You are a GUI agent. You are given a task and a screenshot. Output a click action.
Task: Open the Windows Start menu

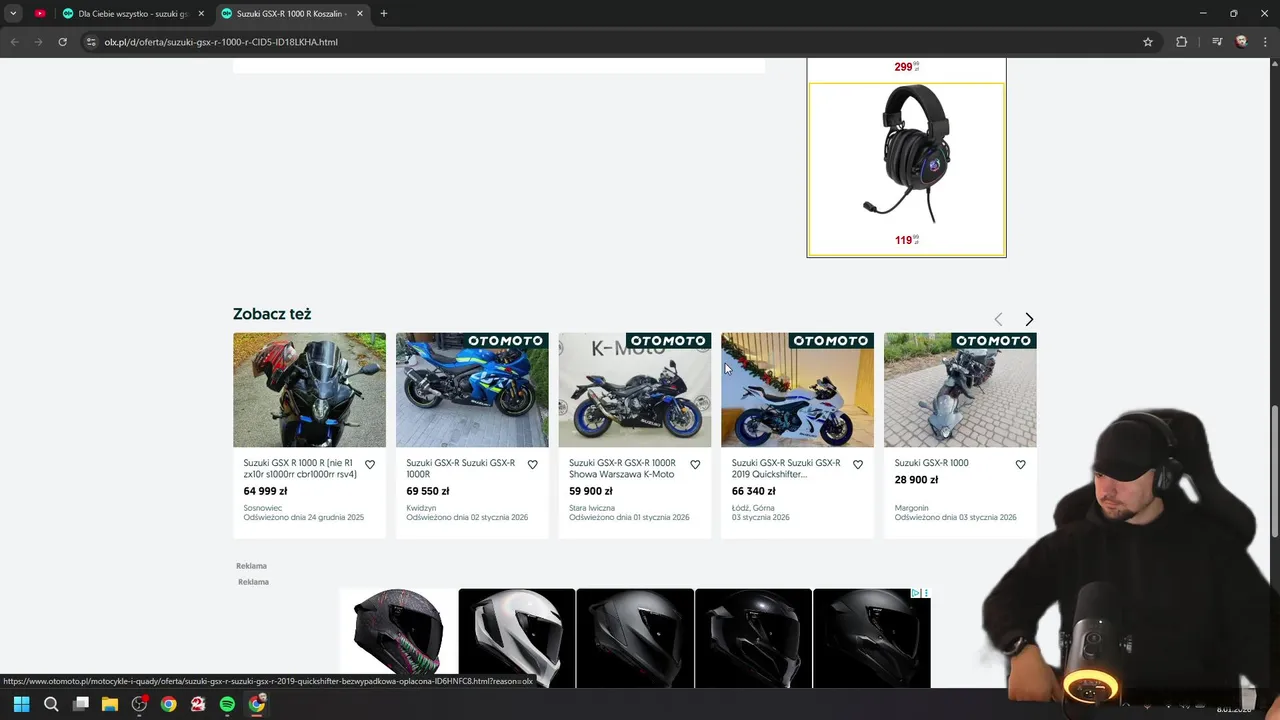point(21,704)
